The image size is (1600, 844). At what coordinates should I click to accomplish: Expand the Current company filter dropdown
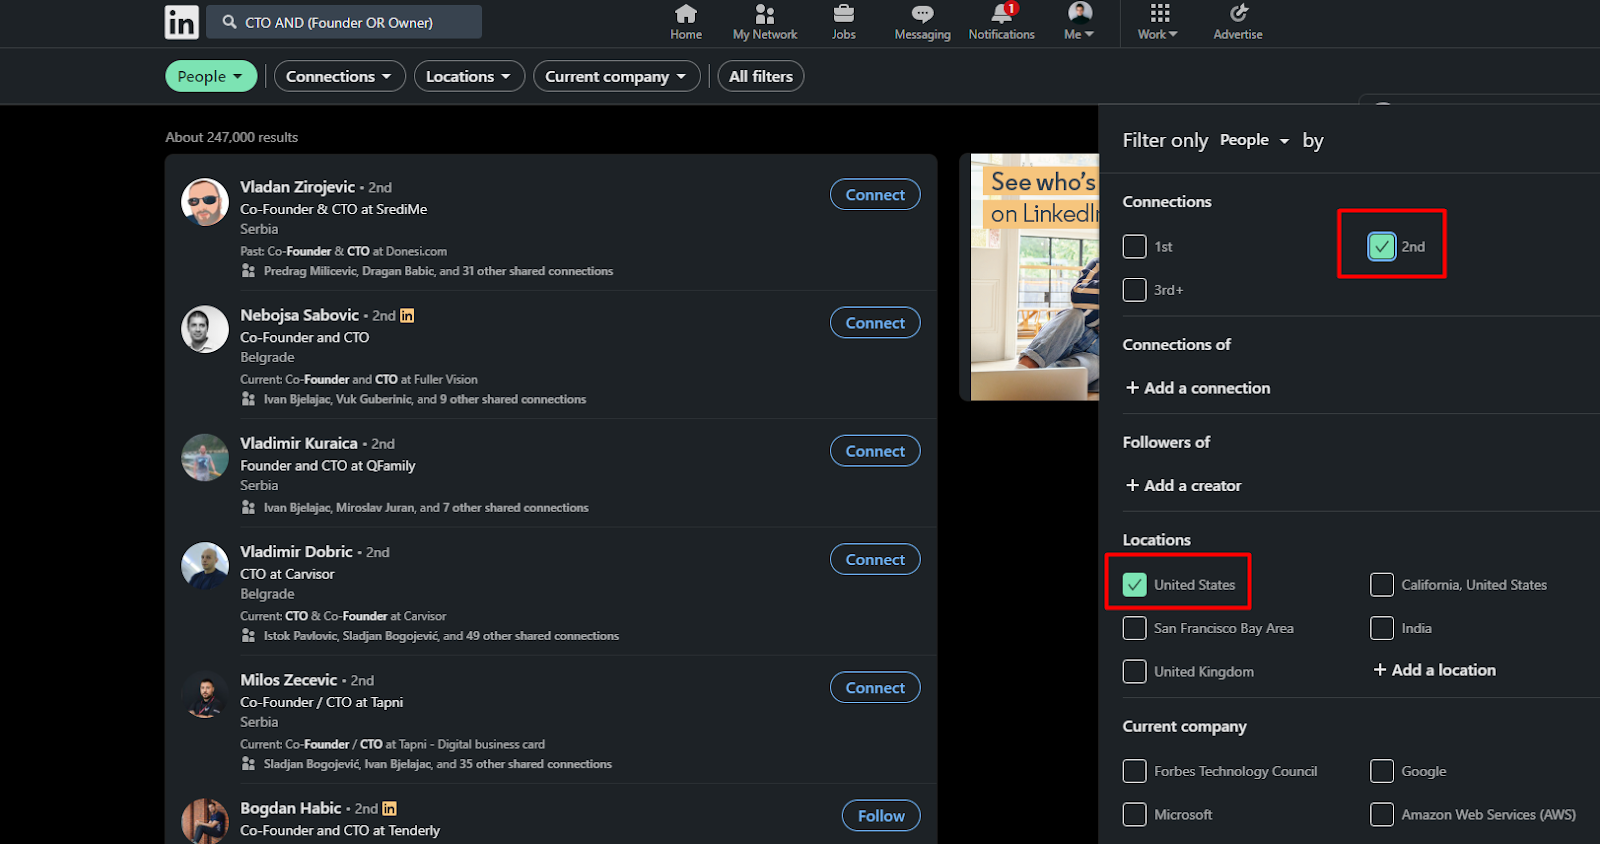pos(616,76)
